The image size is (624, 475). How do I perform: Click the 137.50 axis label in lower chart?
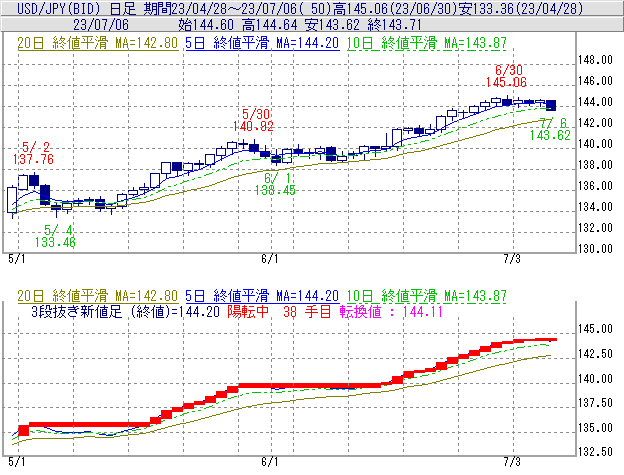point(595,403)
